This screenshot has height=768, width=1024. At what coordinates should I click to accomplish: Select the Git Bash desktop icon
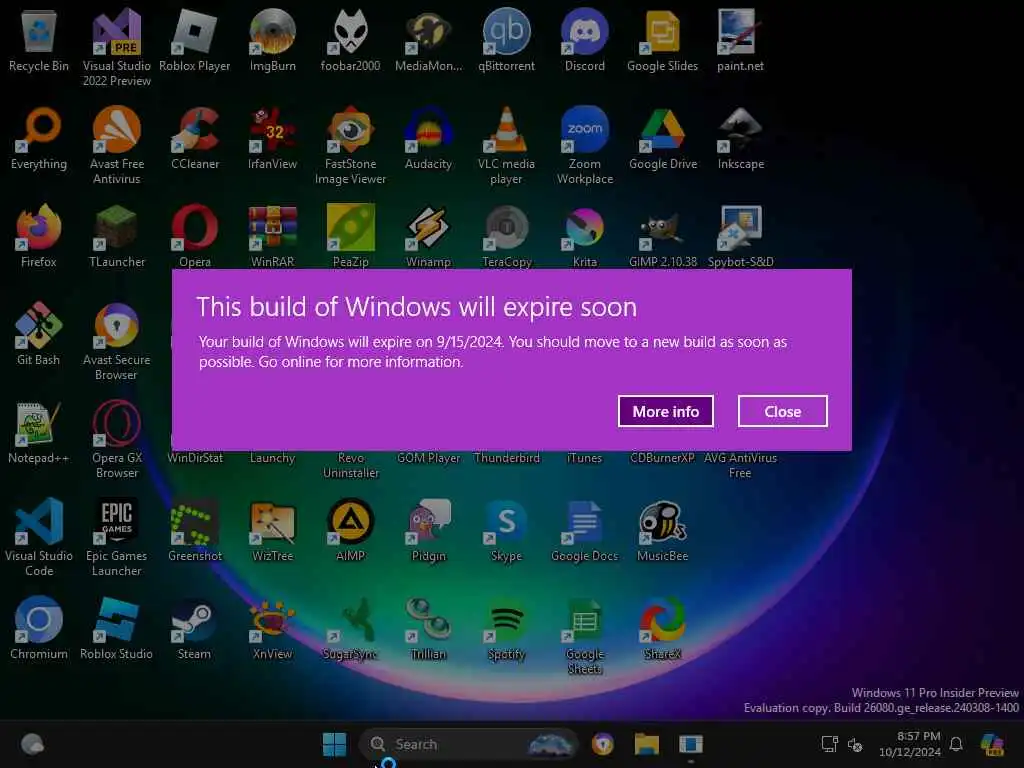39,334
